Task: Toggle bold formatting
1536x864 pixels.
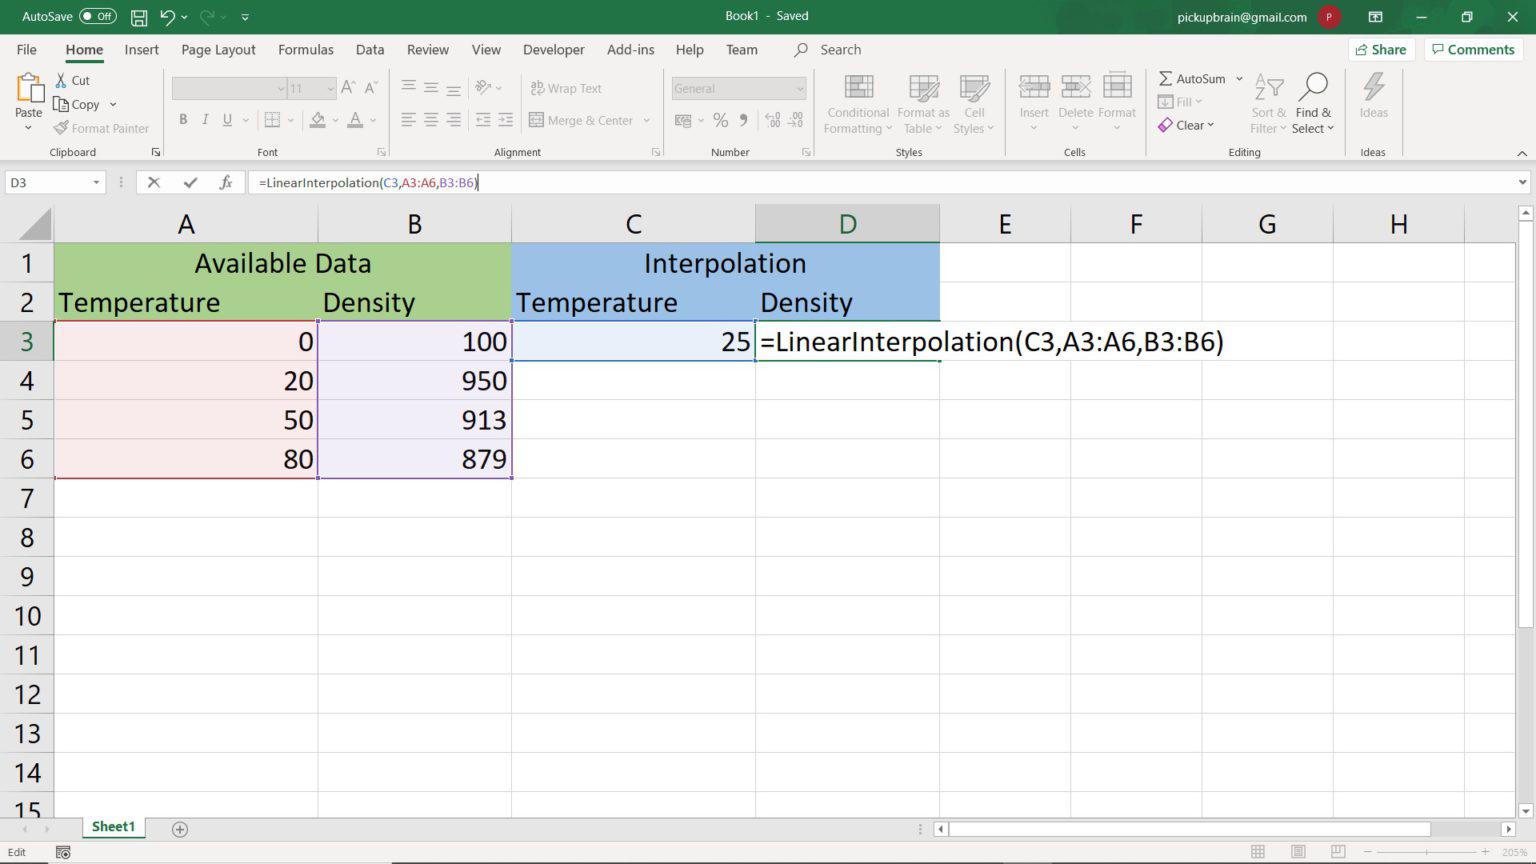Action: [x=183, y=119]
